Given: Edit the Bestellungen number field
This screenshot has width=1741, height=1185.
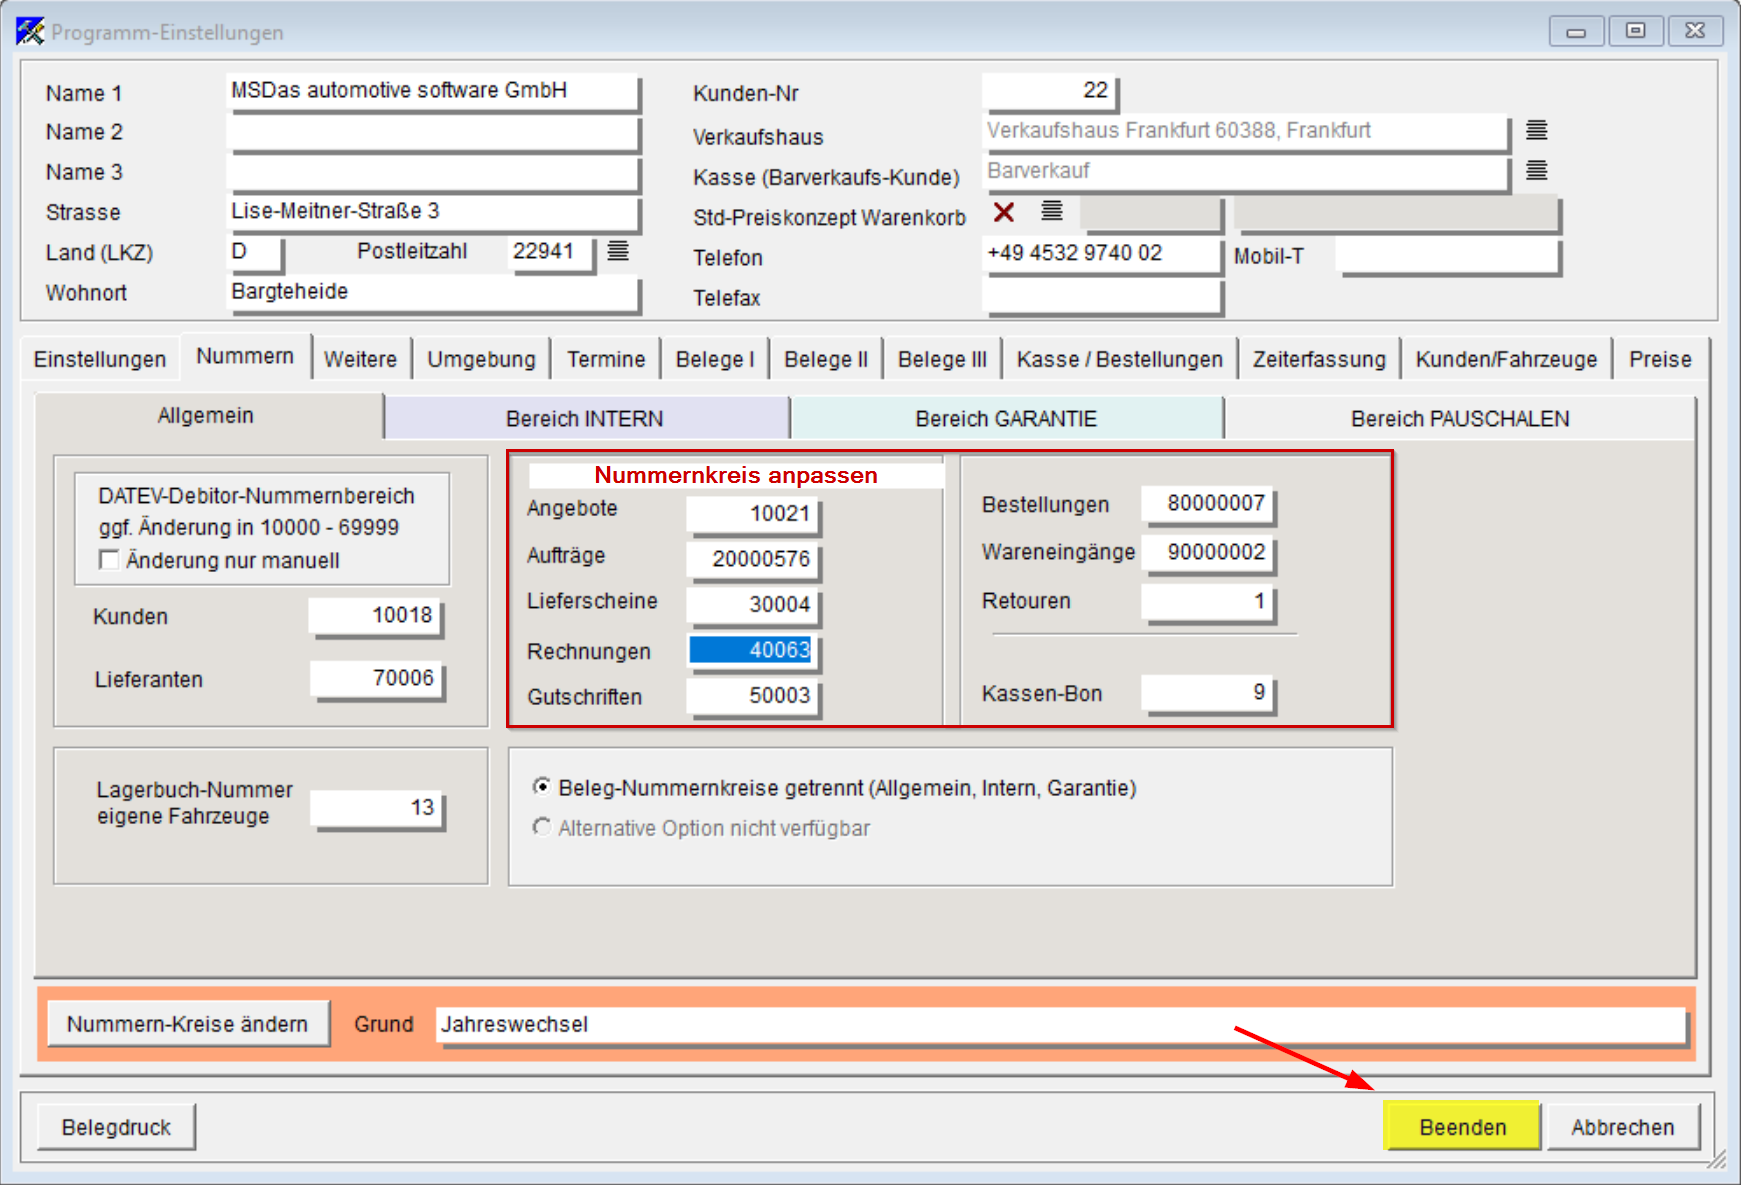Looking at the screenshot, I should pyautogui.click(x=1208, y=504).
